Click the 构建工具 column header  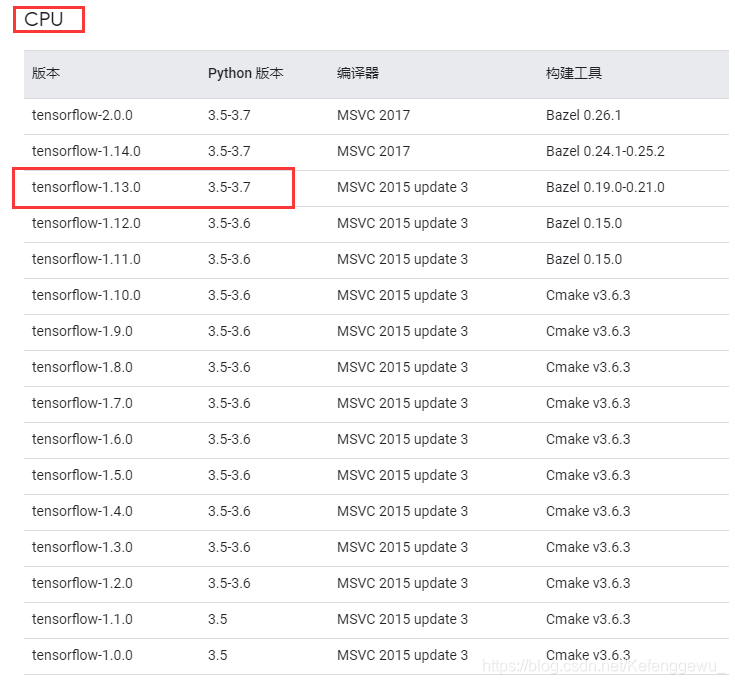click(x=574, y=73)
